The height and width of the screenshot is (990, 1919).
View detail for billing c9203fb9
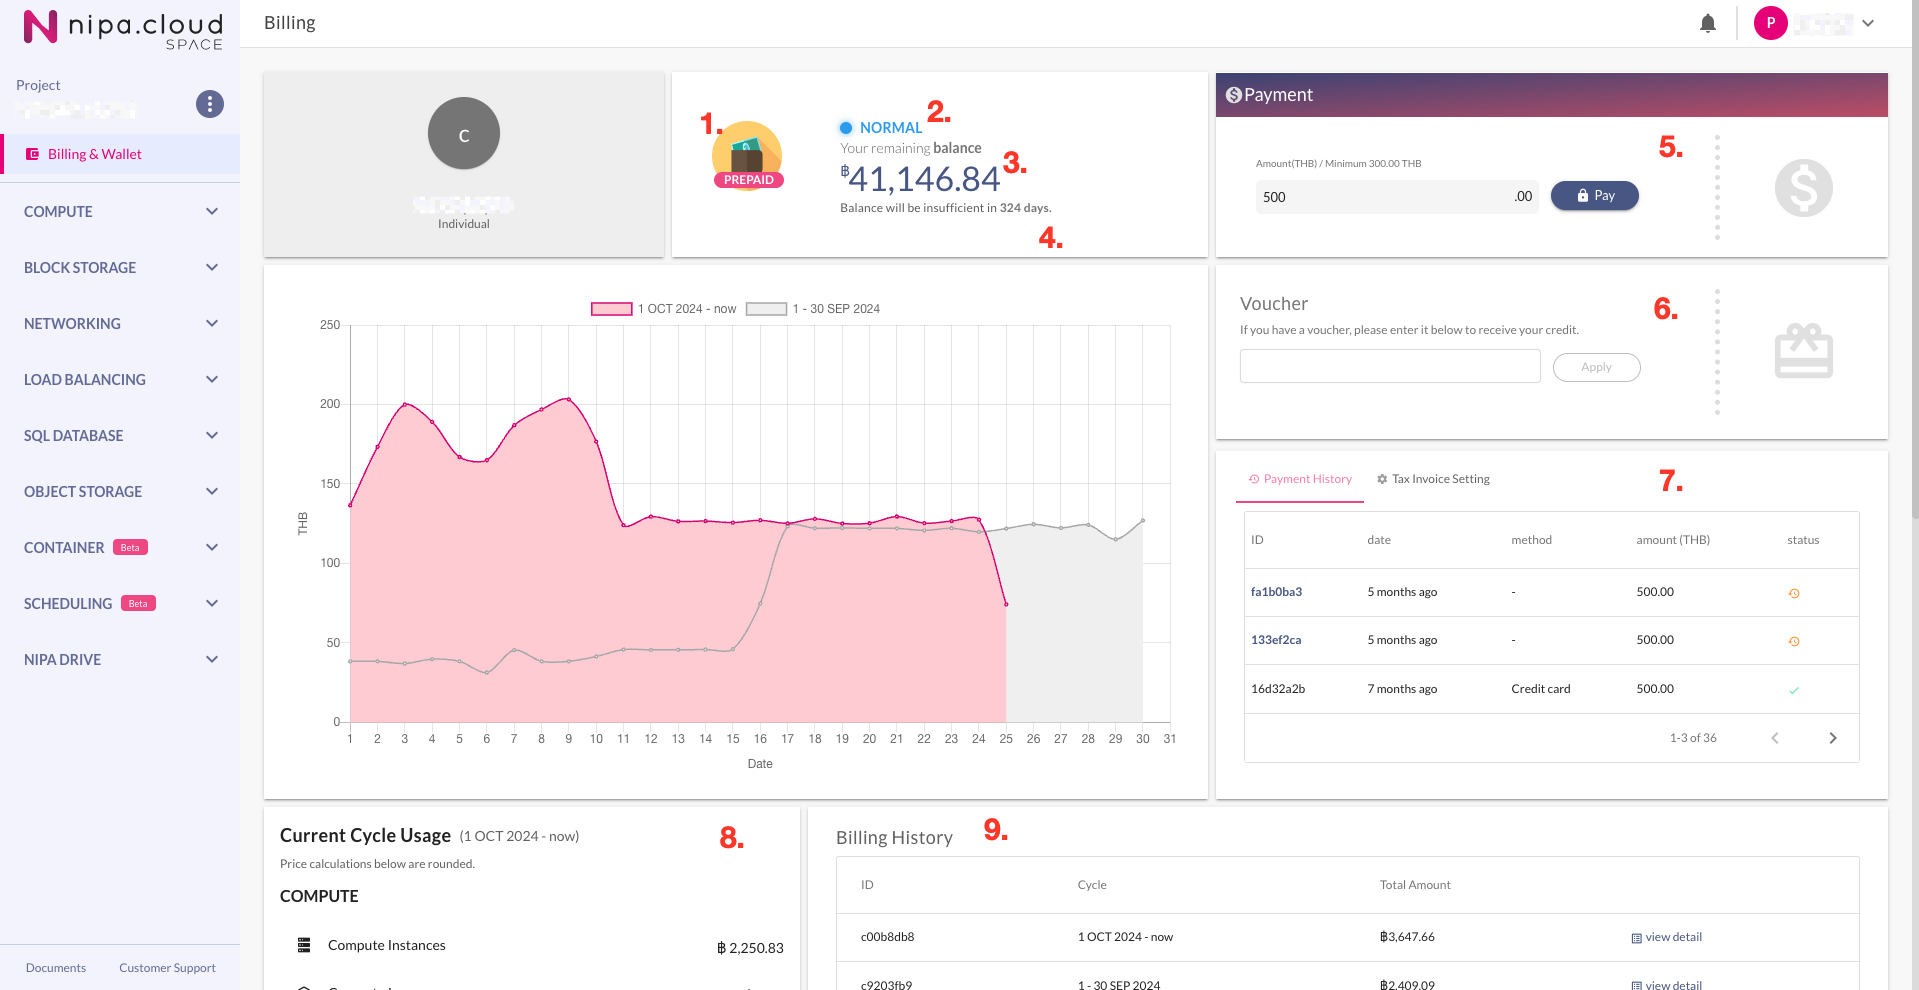point(1666,985)
